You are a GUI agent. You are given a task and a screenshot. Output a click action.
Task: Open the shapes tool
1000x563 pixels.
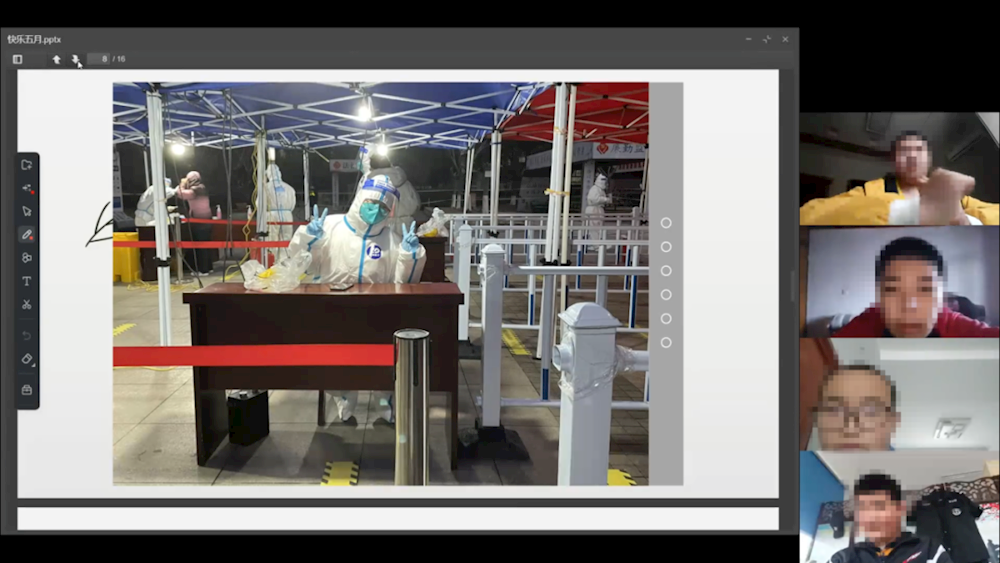click(x=27, y=257)
